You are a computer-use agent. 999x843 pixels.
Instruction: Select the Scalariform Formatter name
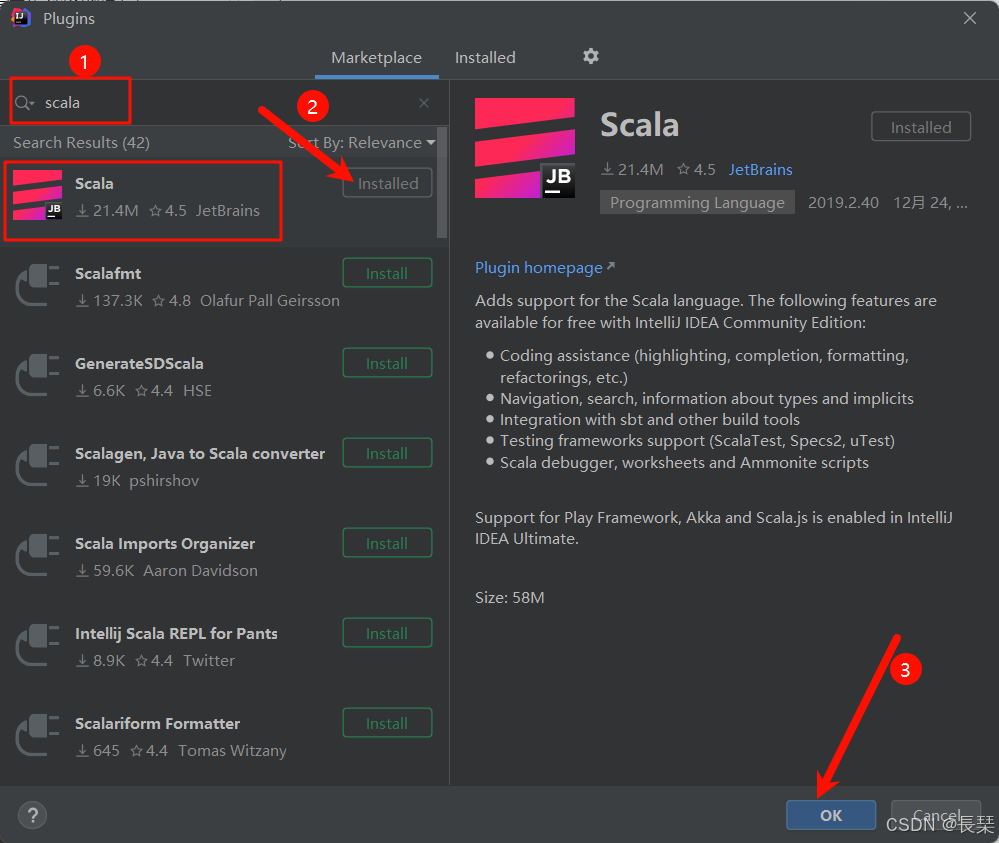[x=157, y=724]
